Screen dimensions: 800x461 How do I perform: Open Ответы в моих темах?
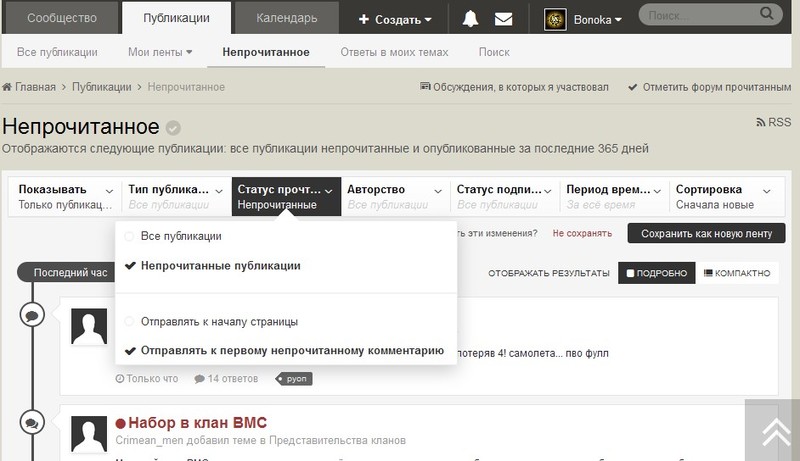click(x=394, y=52)
